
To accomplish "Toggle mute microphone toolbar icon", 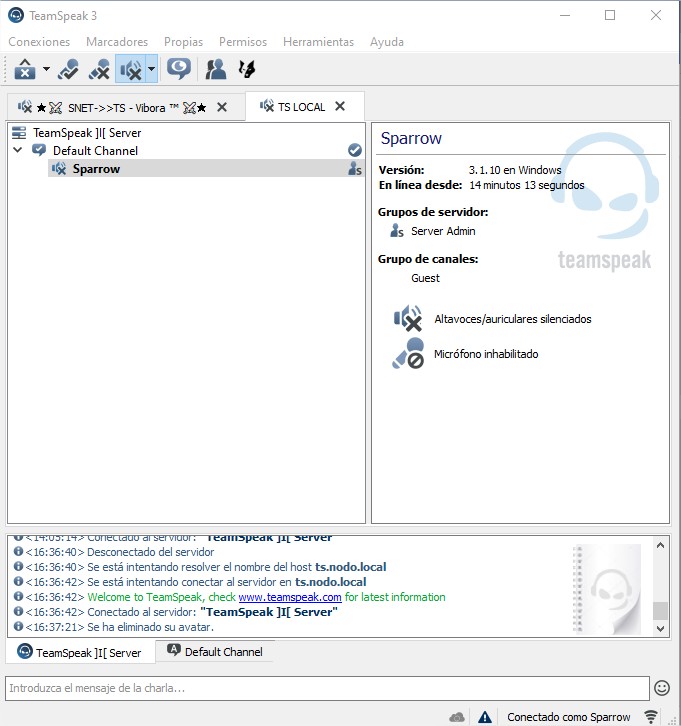I will tap(99, 69).
